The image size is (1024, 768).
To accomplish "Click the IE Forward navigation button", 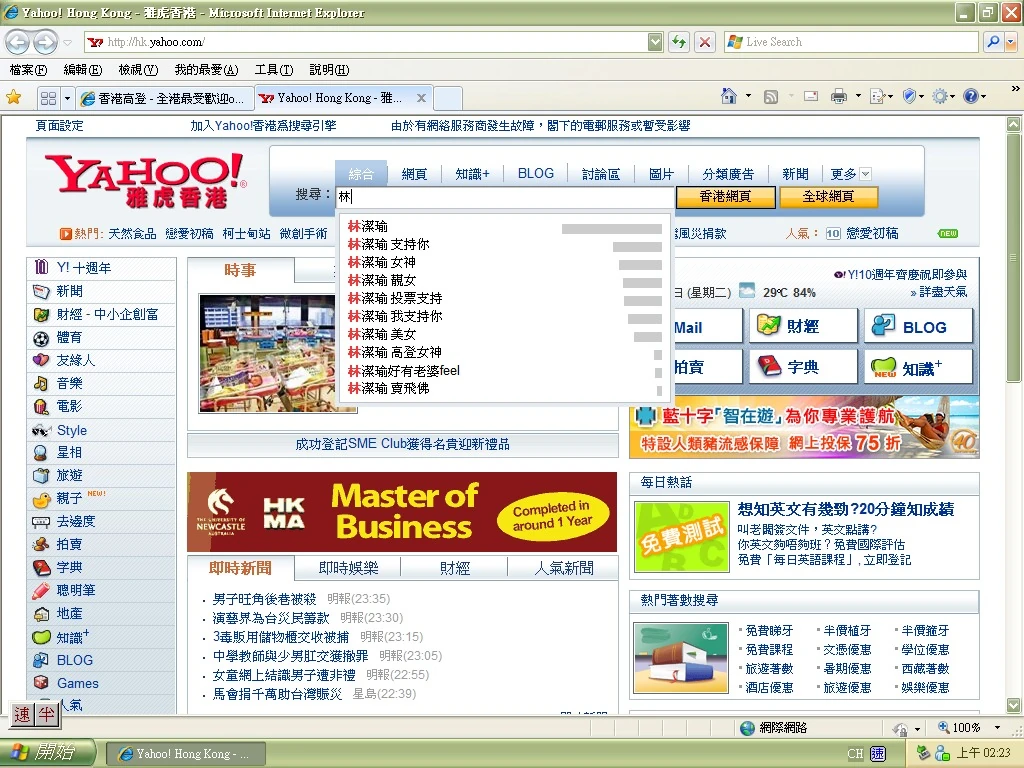I will coord(44,42).
